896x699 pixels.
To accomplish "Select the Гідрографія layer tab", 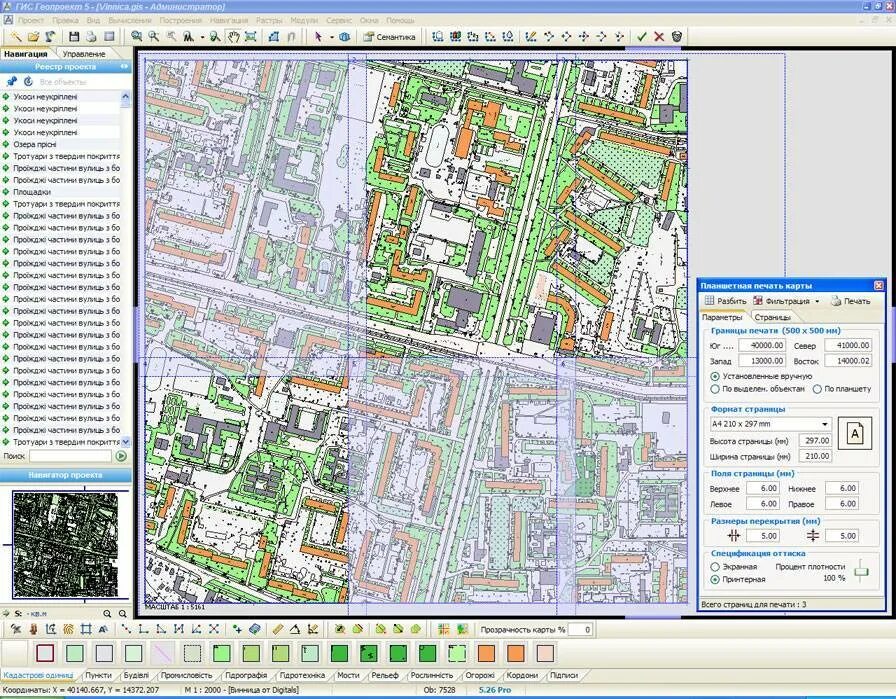I will pyautogui.click(x=246, y=675).
